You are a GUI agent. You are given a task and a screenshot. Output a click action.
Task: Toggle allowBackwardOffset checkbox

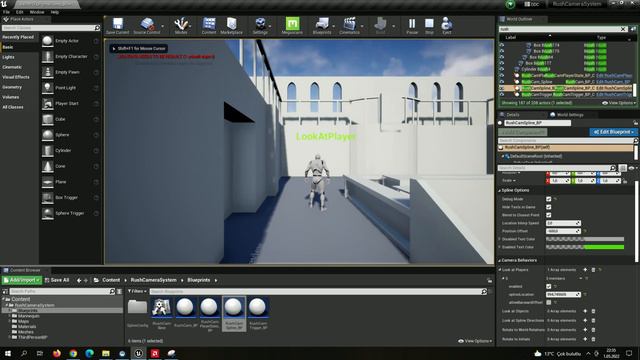pyautogui.click(x=549, y=302)
